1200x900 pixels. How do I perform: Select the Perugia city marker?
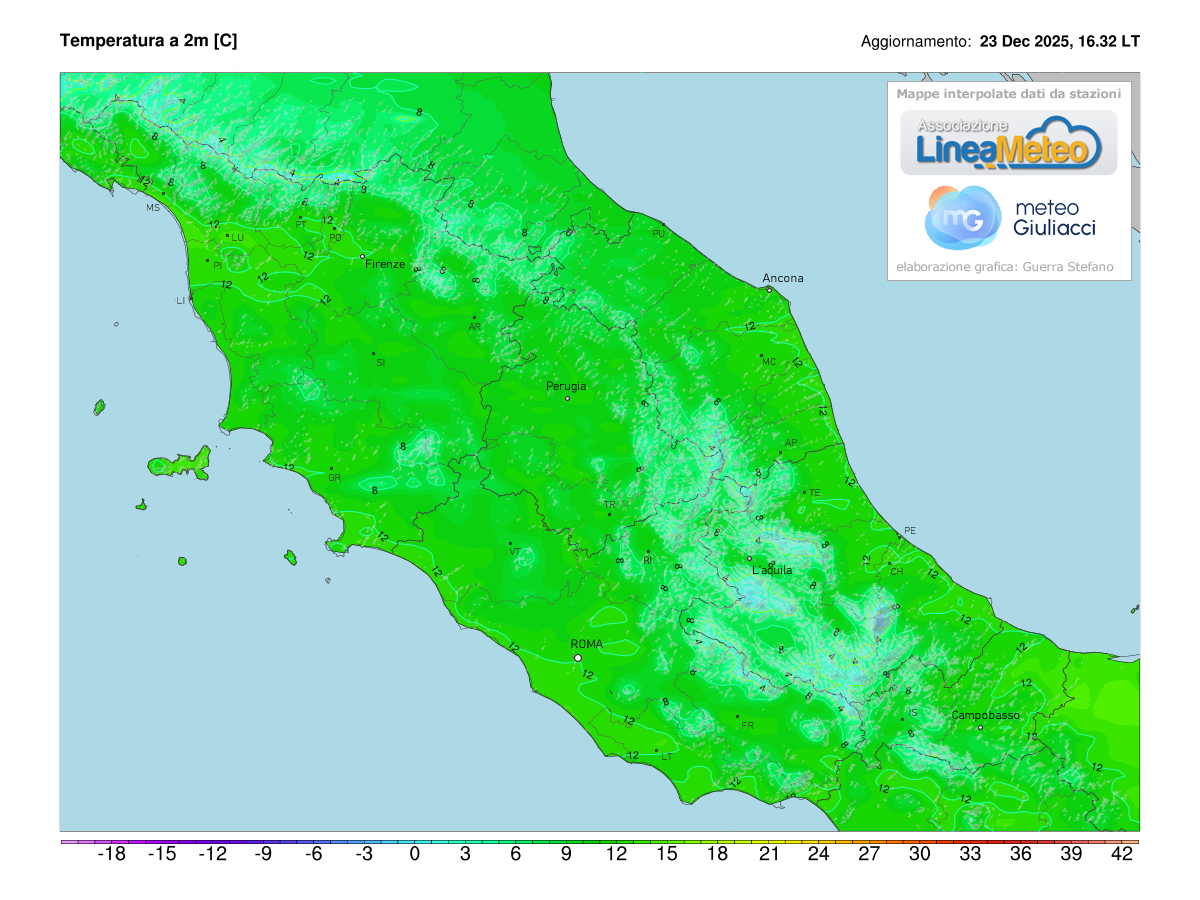click(x=567, y=399)
